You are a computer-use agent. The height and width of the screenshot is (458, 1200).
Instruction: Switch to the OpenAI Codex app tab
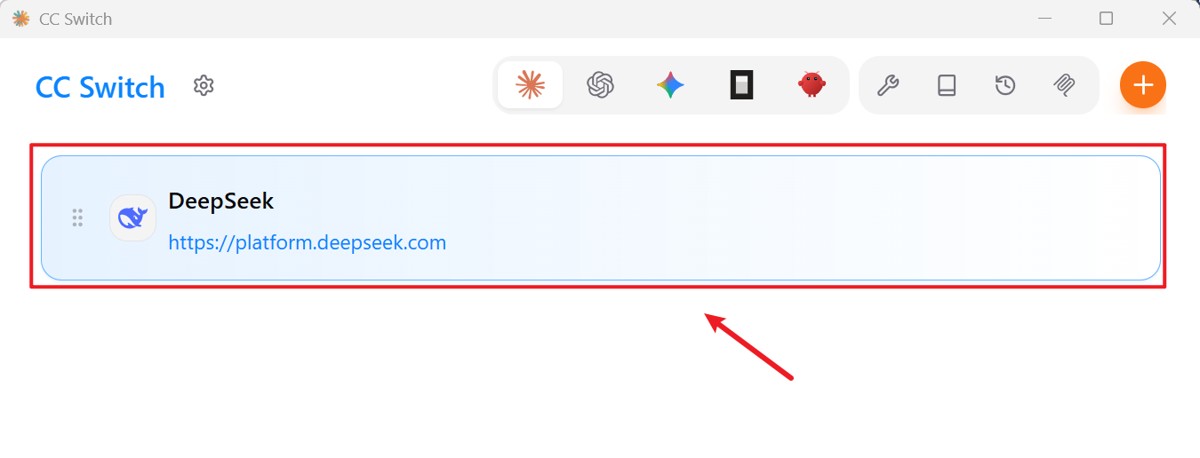click(600, 86)
